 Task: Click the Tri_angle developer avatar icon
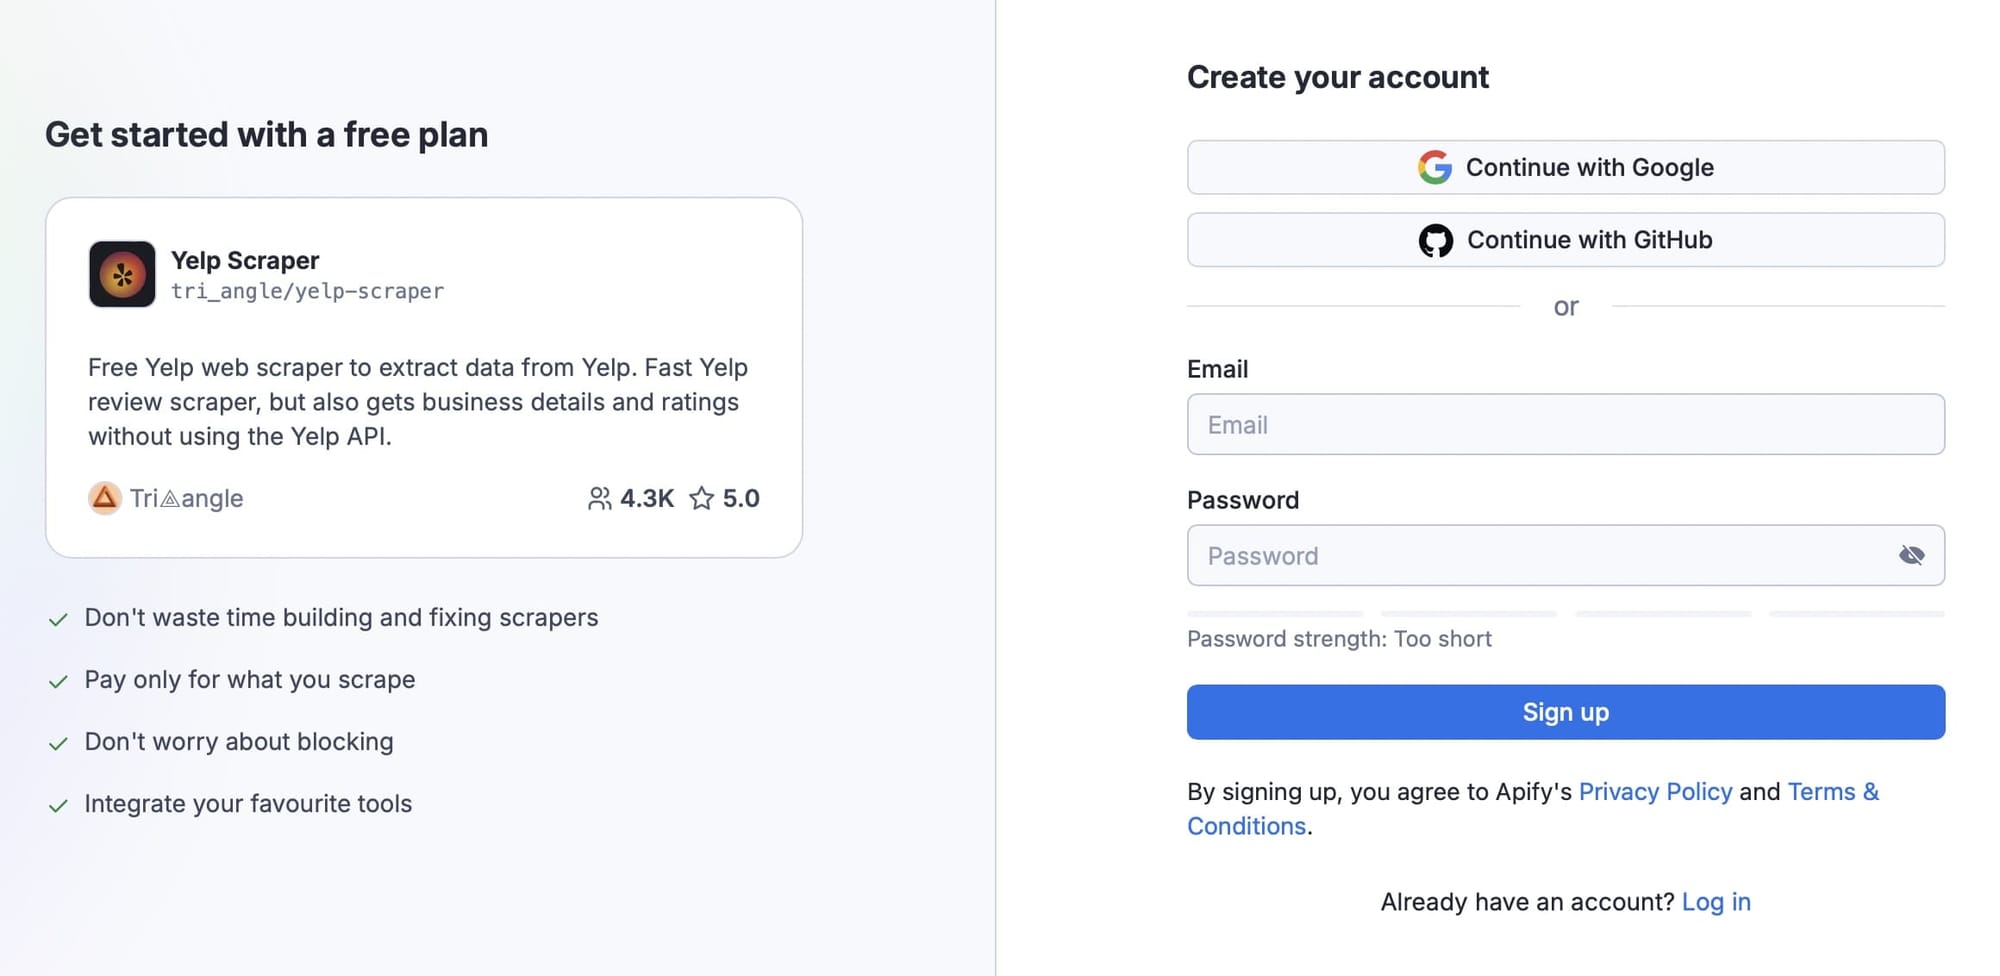click(103, 497)
